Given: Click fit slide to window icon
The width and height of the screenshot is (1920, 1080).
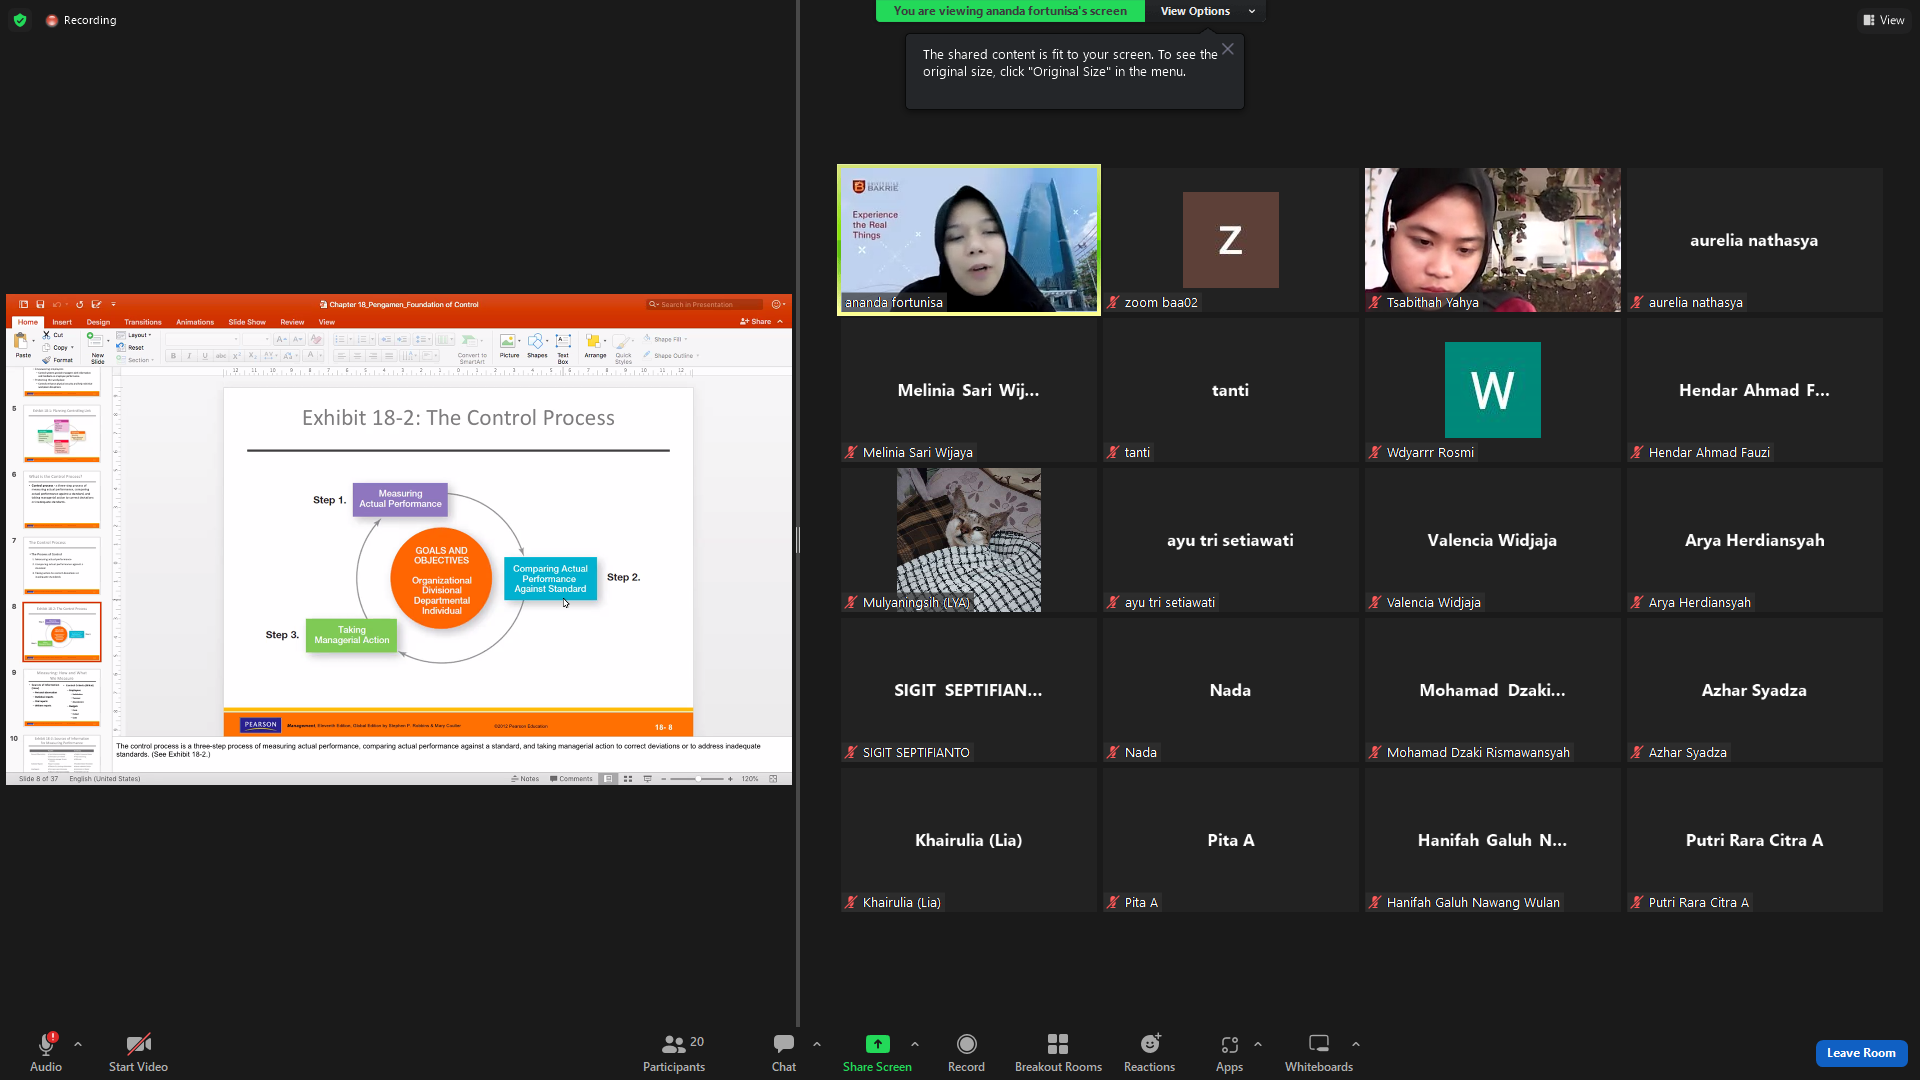Looking at the screenshot, I should pos(773,779).
